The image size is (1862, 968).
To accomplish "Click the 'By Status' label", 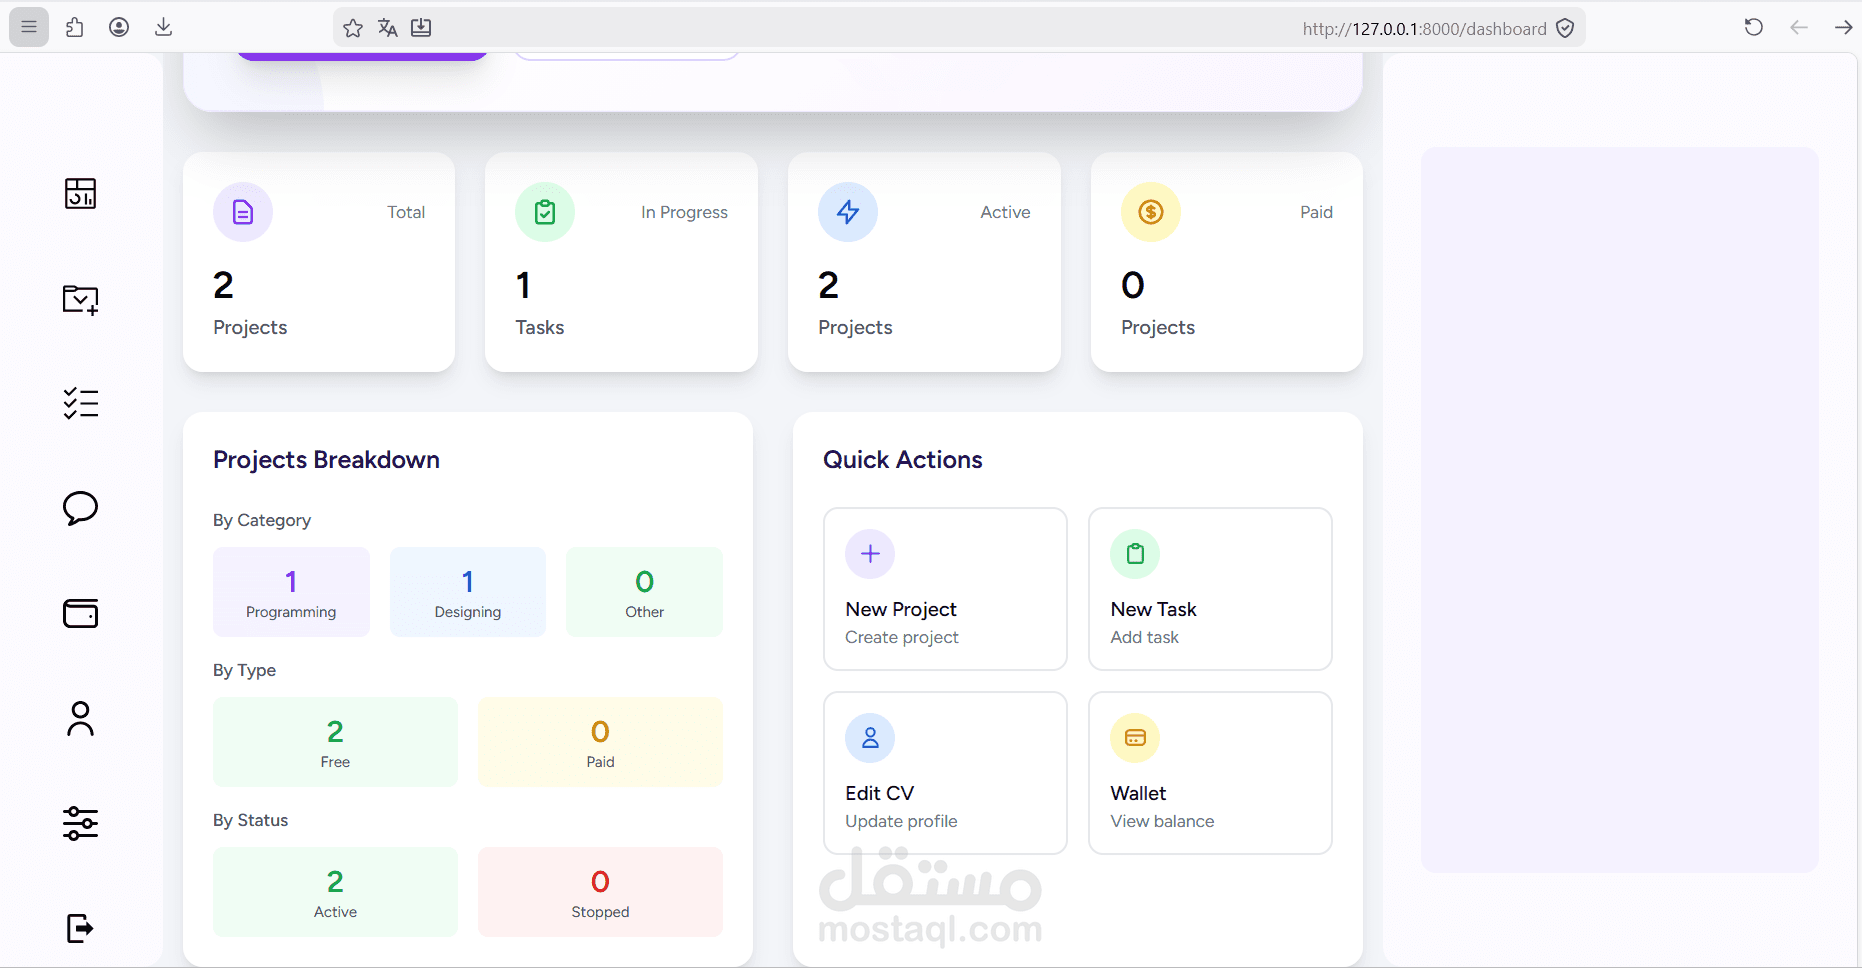I will [x=250, y=820].
